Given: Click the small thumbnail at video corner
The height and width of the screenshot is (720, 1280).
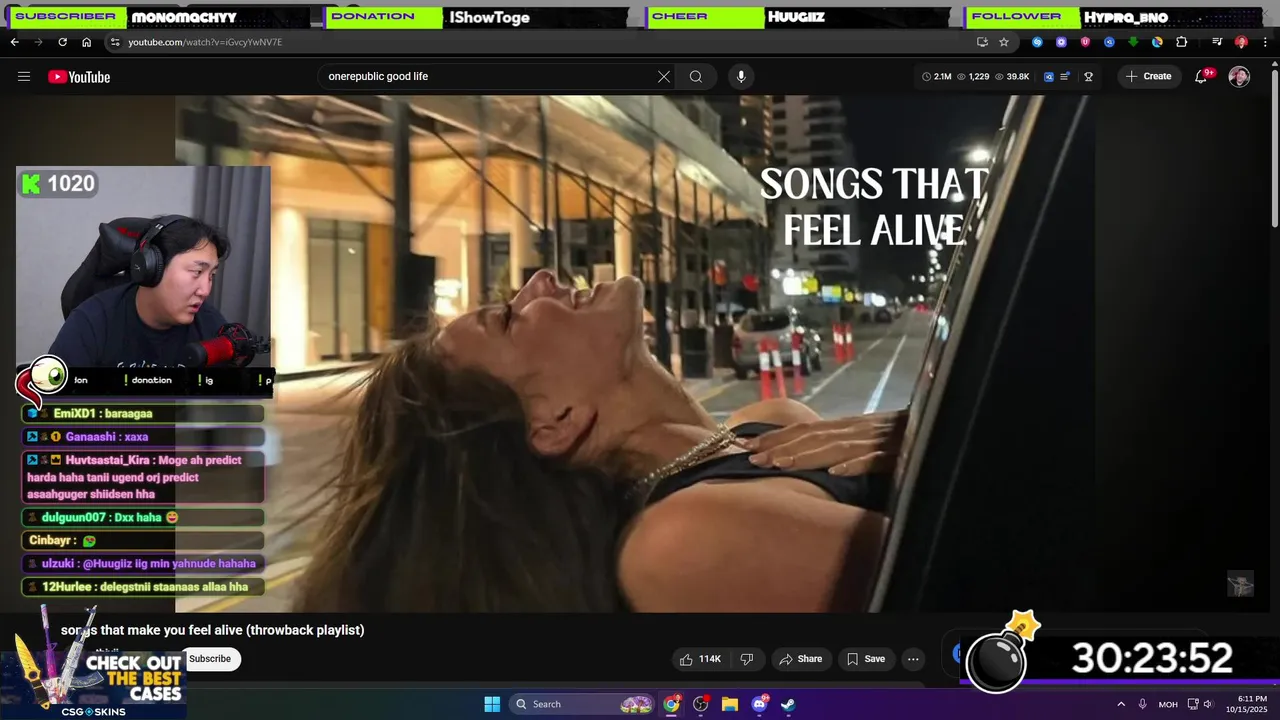Looking at the screenshot, I should 1240,584.
